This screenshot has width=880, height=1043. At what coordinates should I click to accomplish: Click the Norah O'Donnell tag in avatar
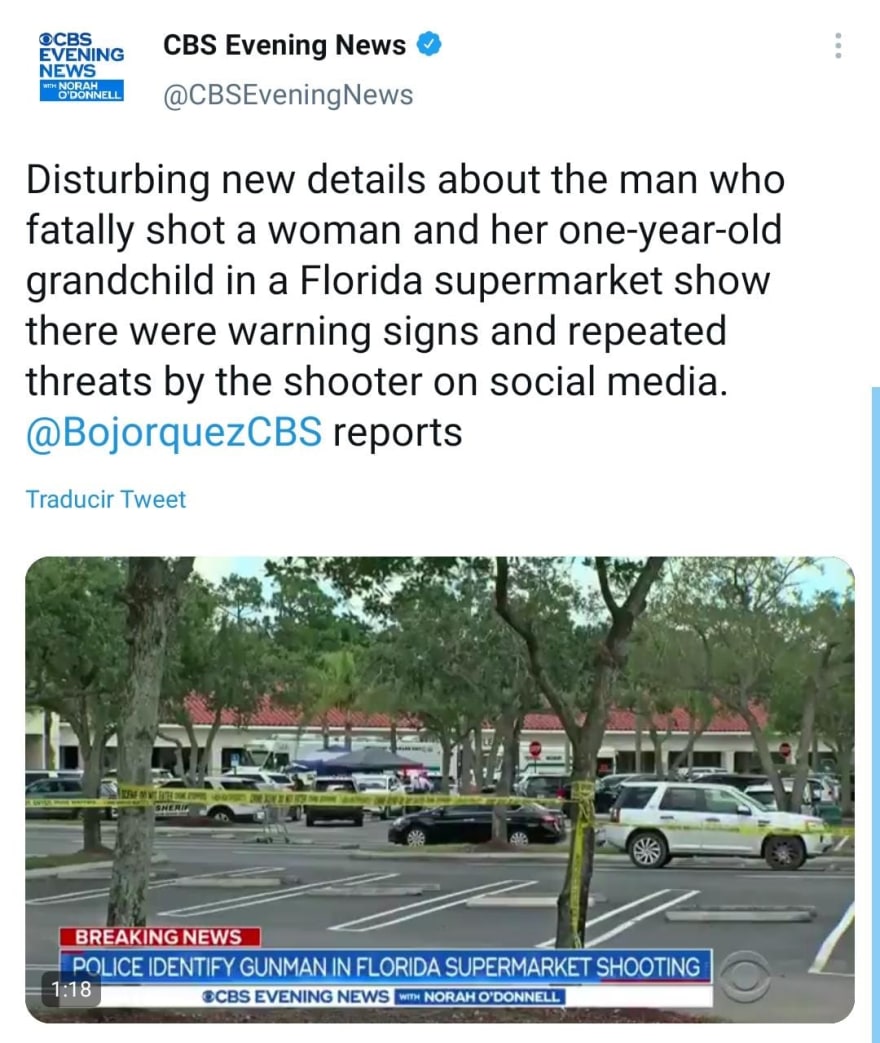point(81,90)
